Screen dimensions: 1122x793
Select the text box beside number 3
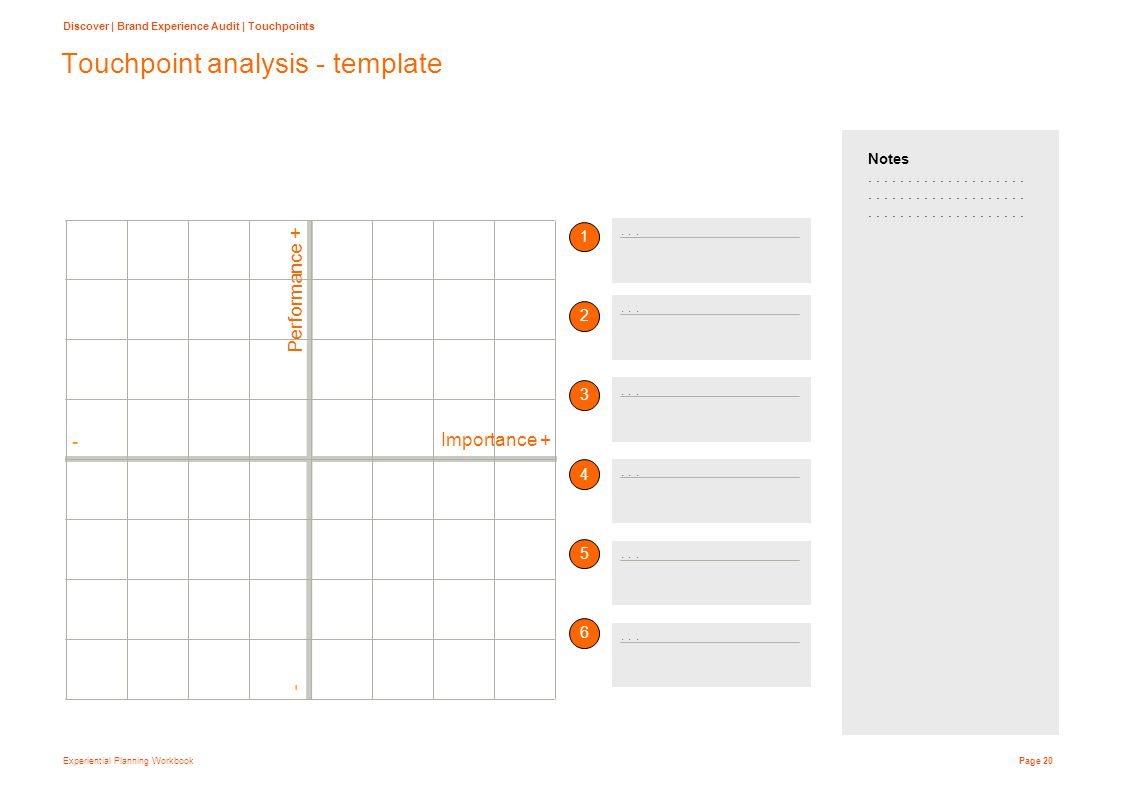point(711,409)
